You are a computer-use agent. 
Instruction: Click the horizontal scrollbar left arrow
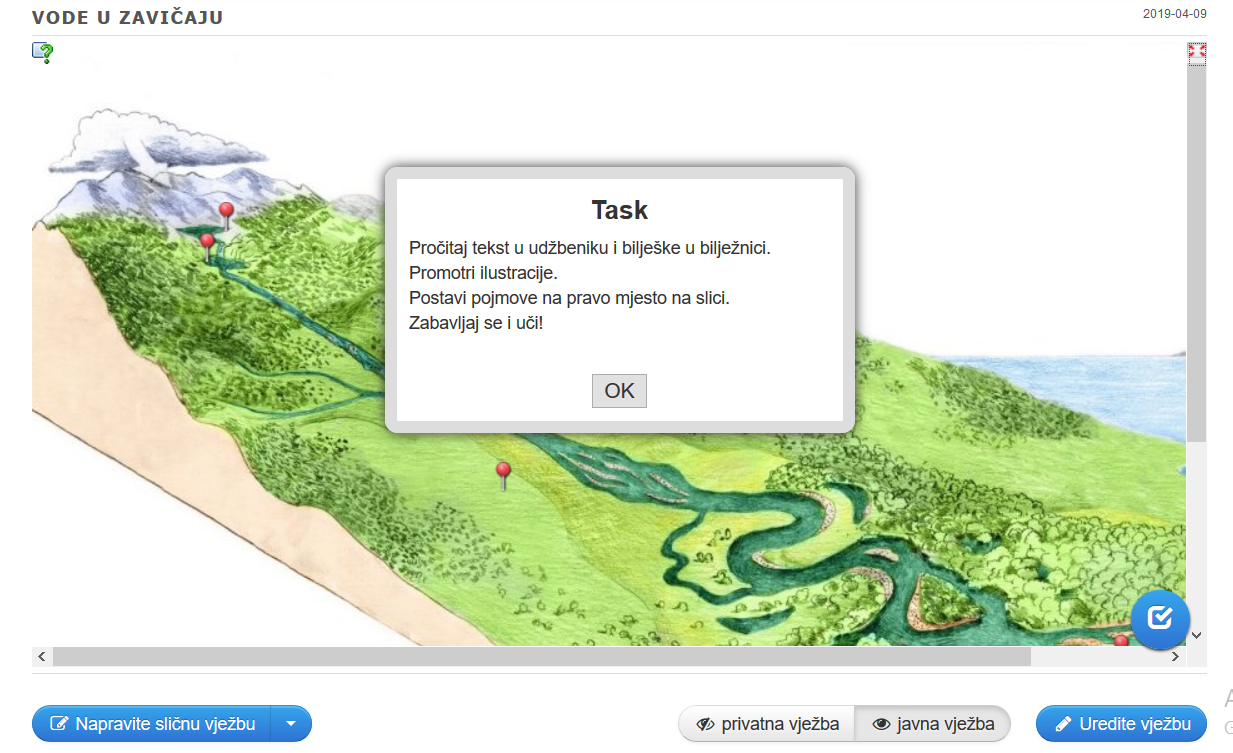coord(42,657)
